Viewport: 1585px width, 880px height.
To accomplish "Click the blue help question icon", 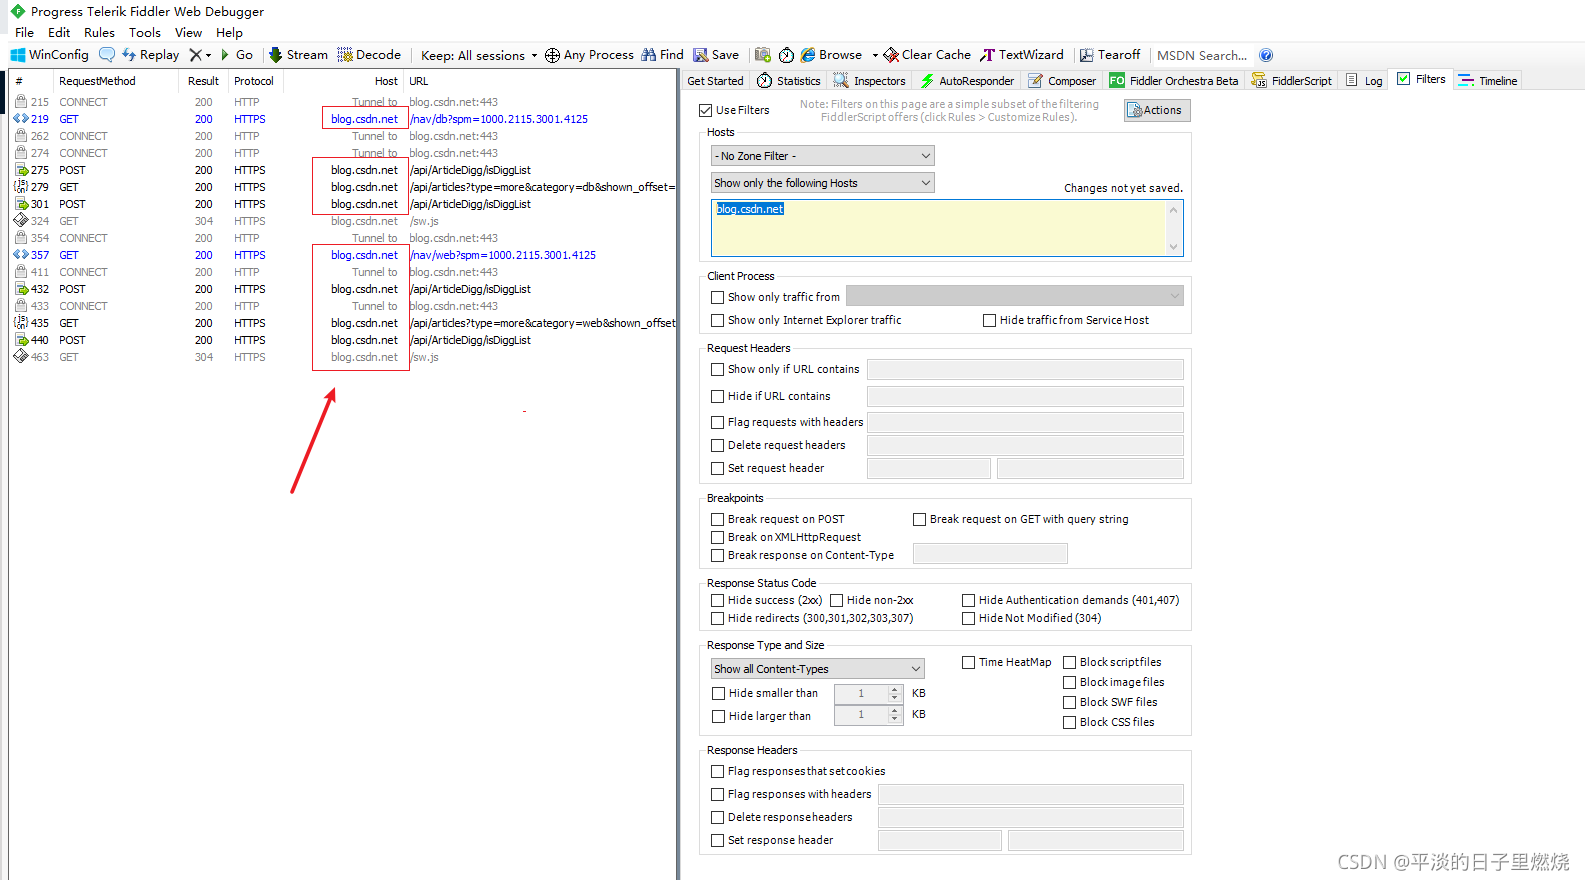I will tap(1266, 55).
